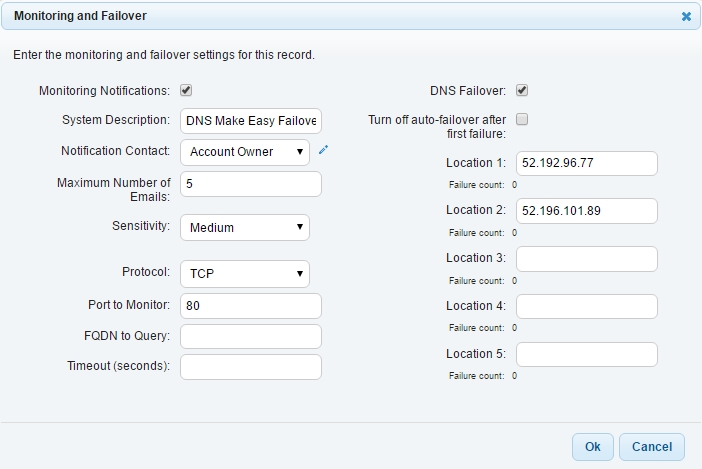The image size is (702, 469).
Task: Toggle the DNS Failover checkbox
Action: point(522,90)
